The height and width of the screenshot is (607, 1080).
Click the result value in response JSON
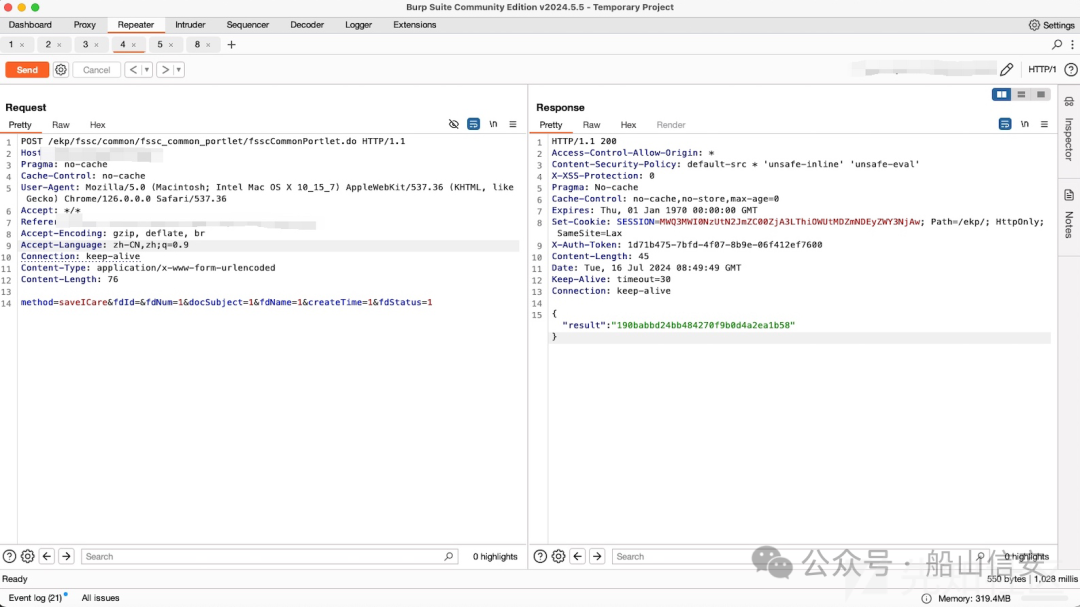point(703,325)
